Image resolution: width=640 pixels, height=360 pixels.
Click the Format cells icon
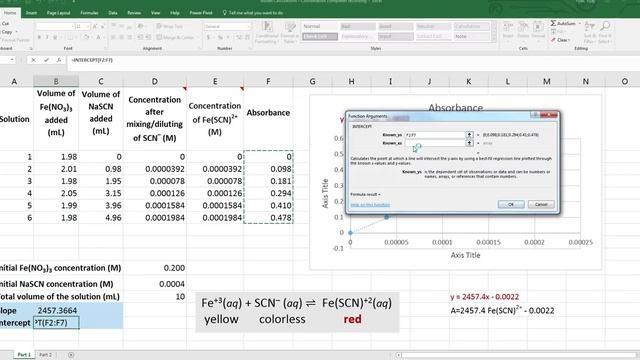[538, 28]
